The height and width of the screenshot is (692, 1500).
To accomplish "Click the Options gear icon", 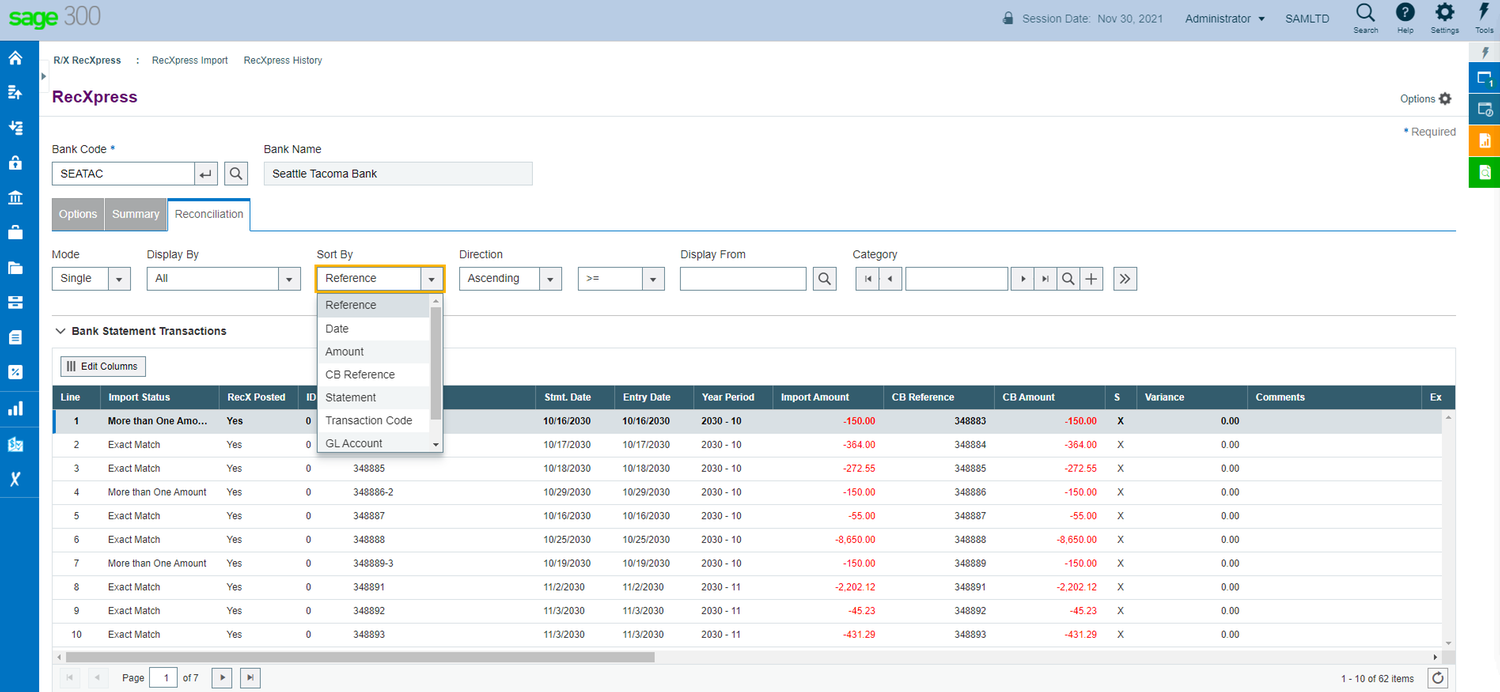I will point(1445,99).
